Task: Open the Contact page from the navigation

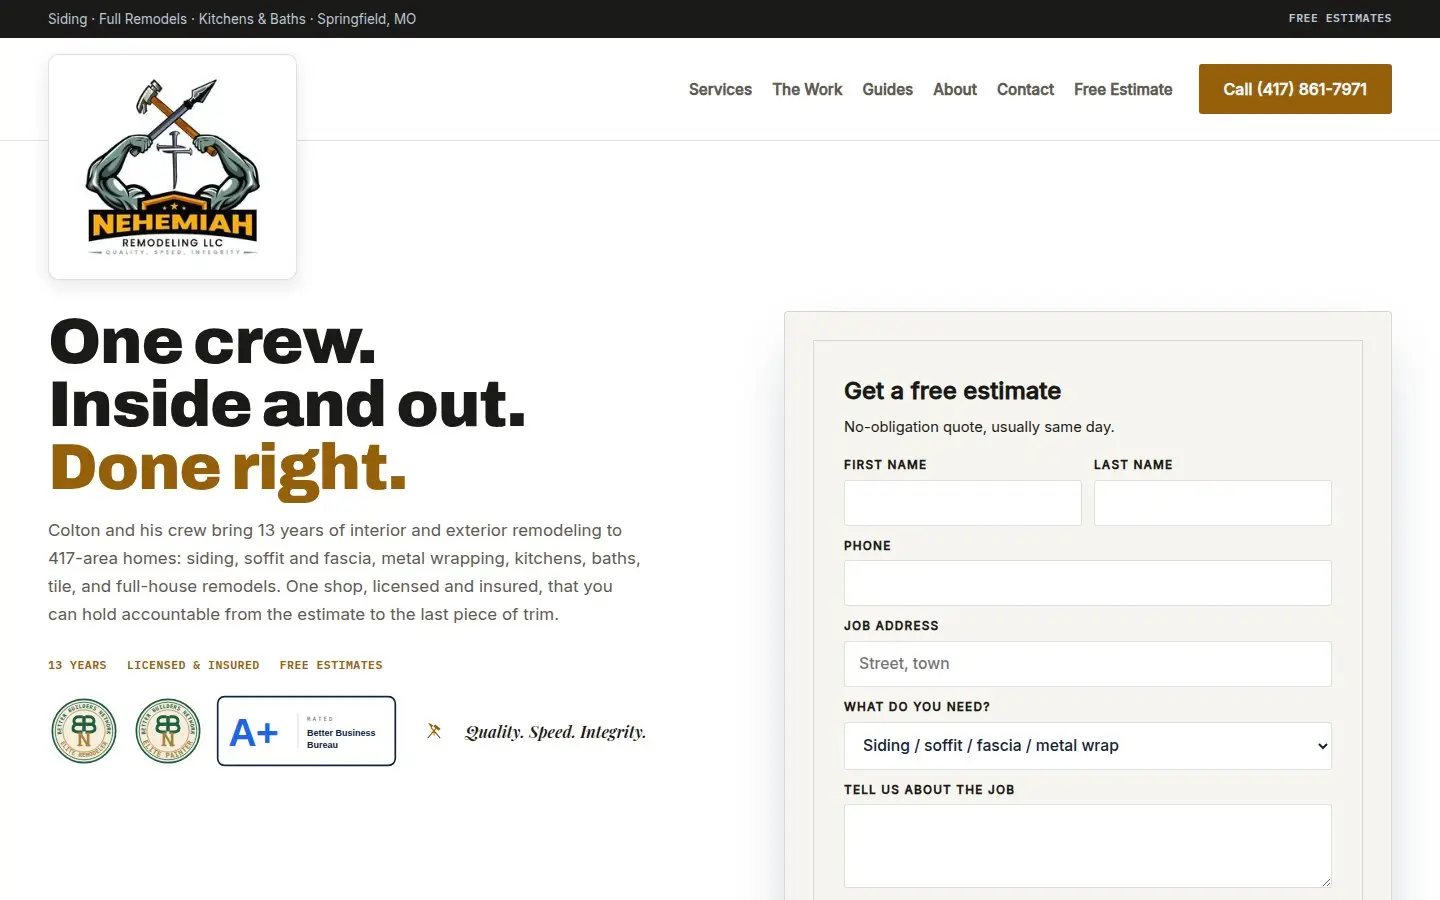Action: pyautogui.click(x=1025, y=89)
